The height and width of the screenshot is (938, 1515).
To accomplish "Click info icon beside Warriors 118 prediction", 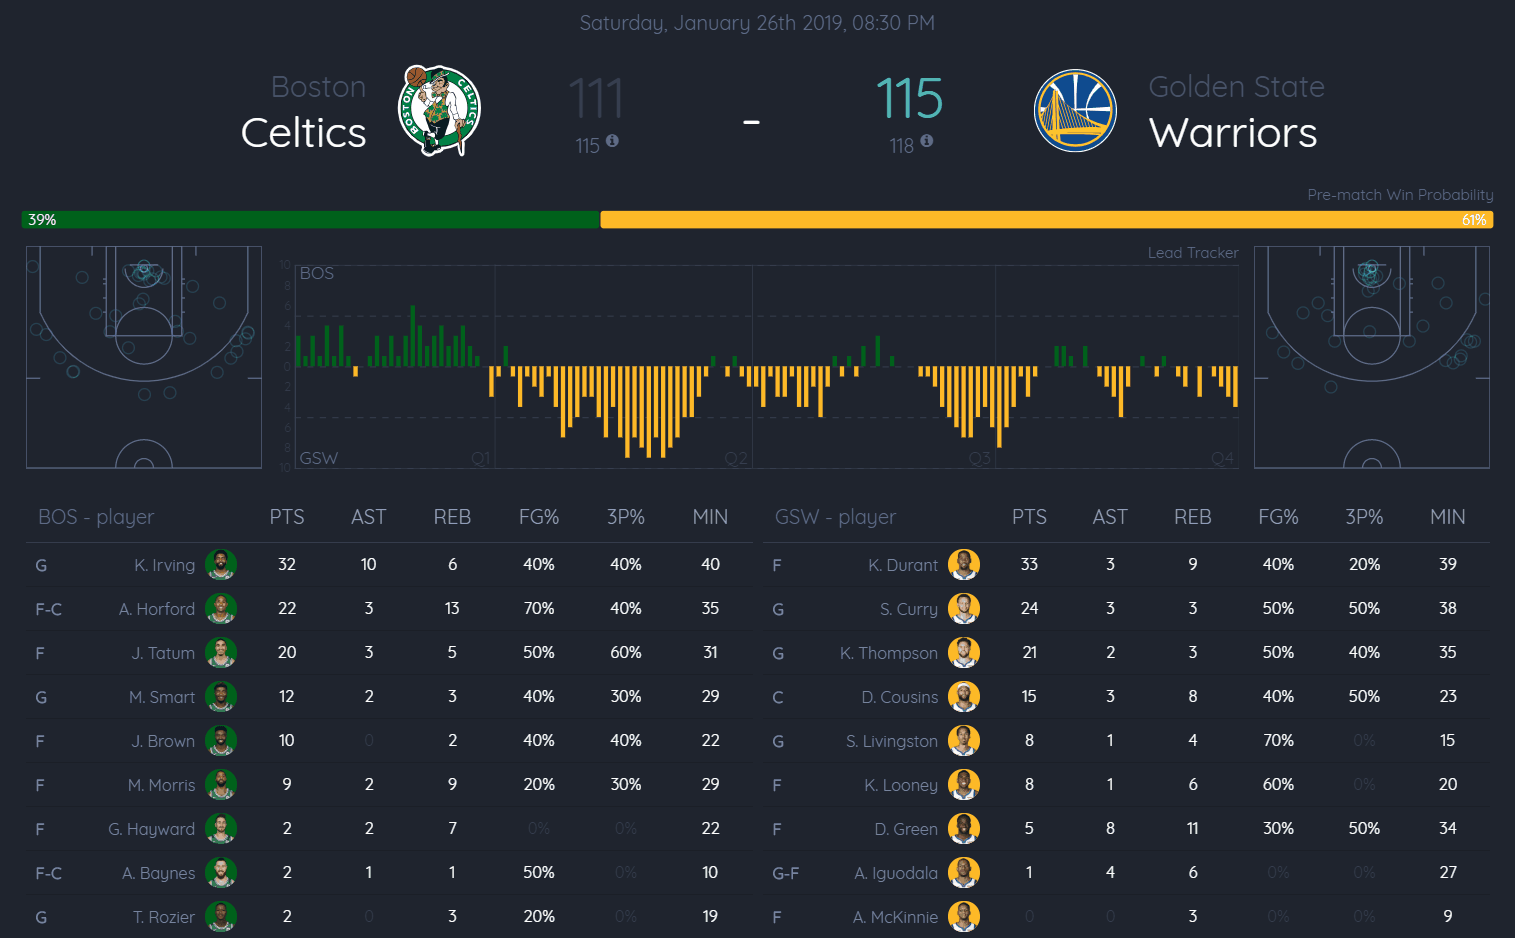I will tap(927, 142).
